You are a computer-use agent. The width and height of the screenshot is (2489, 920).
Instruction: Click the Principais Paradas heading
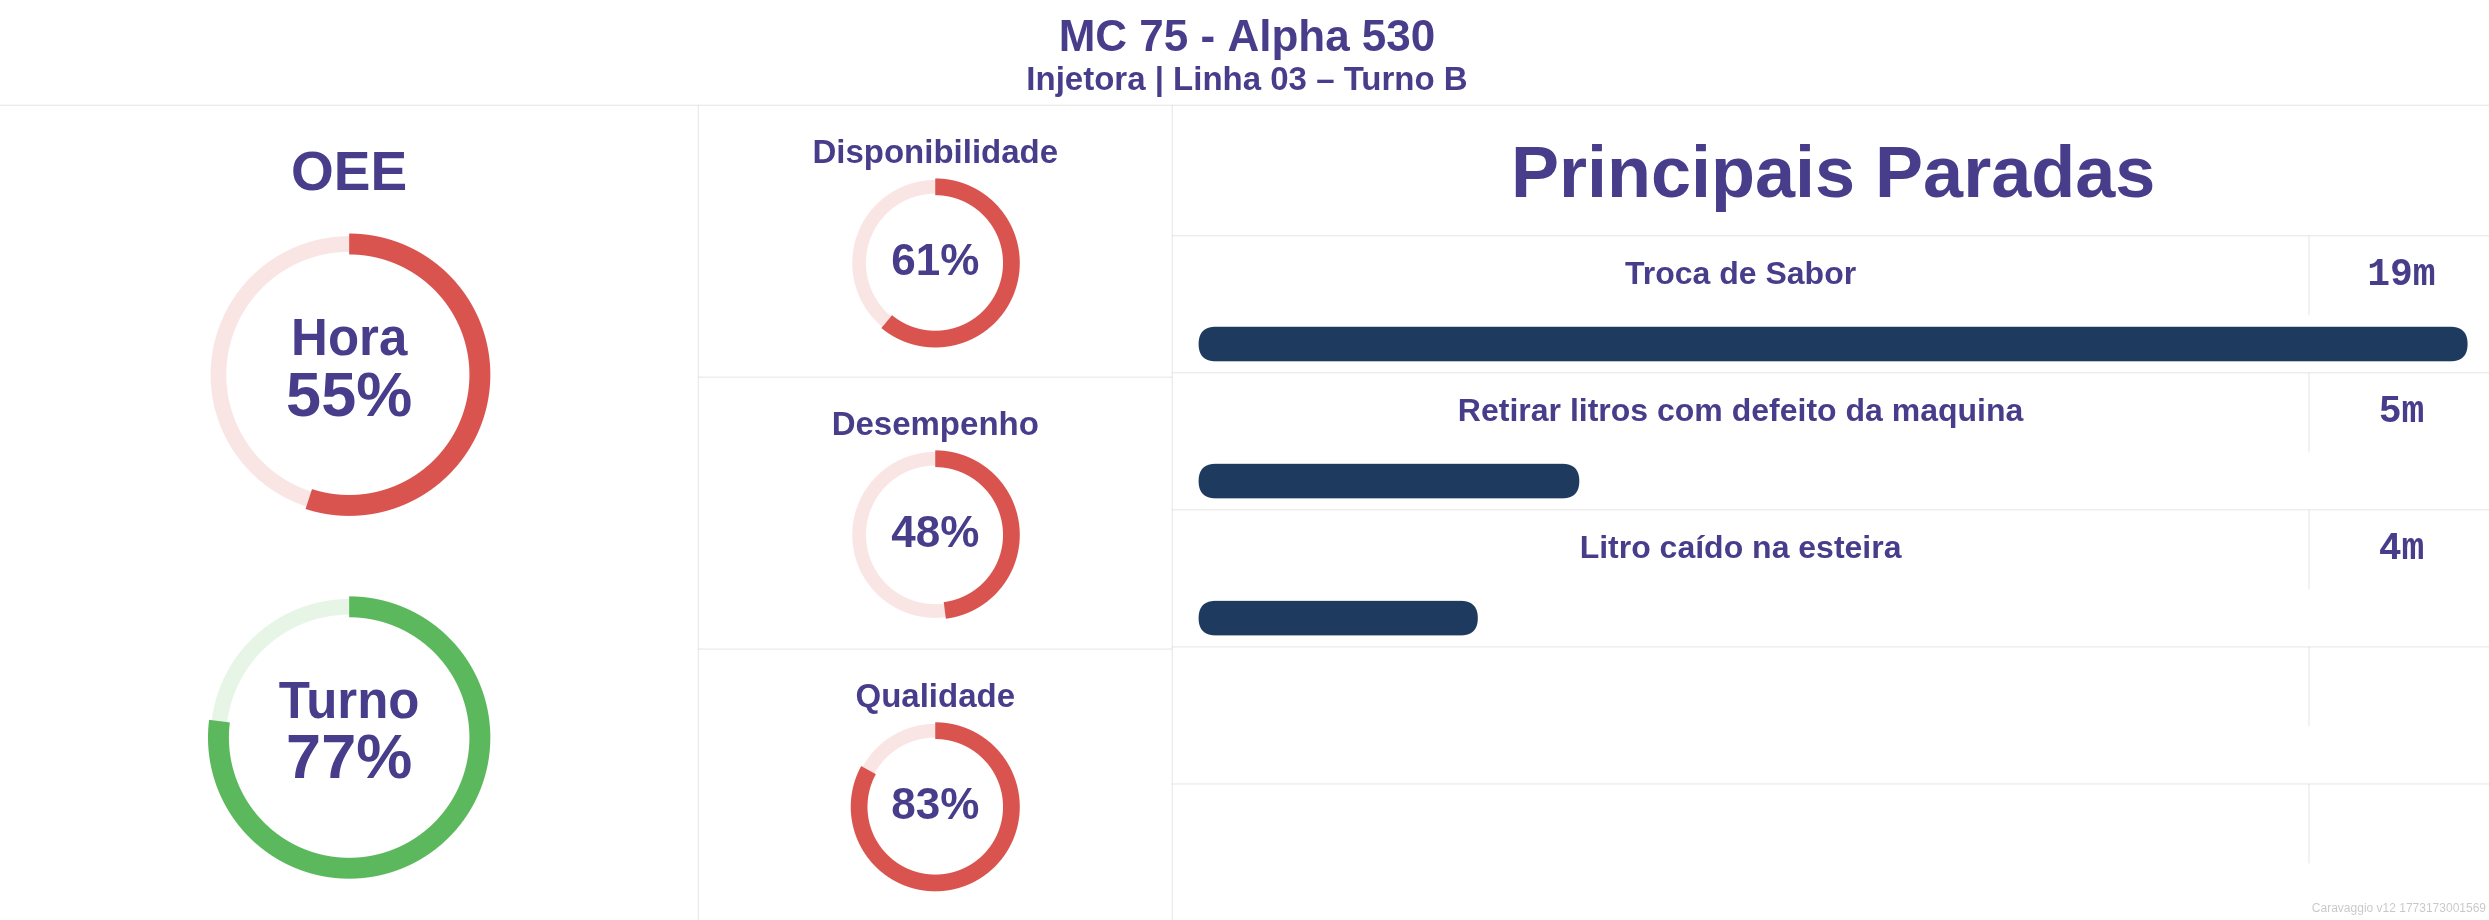[1832, 172]
